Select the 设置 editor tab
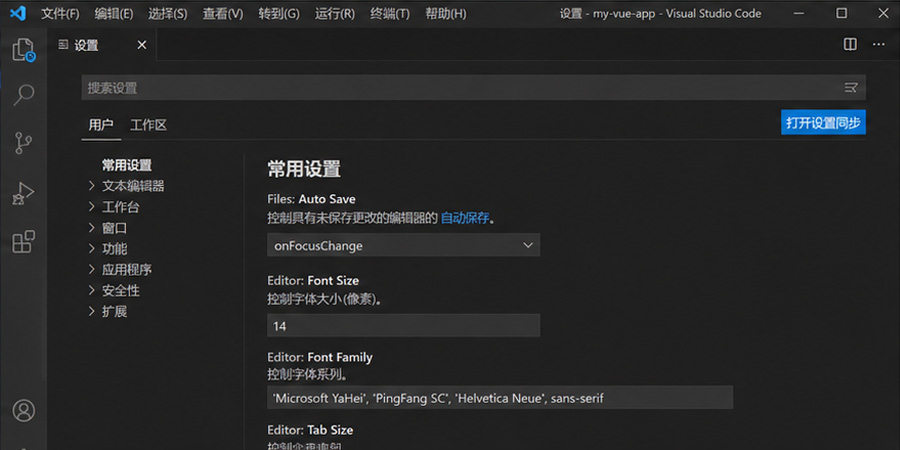 (x=102, y=45)
